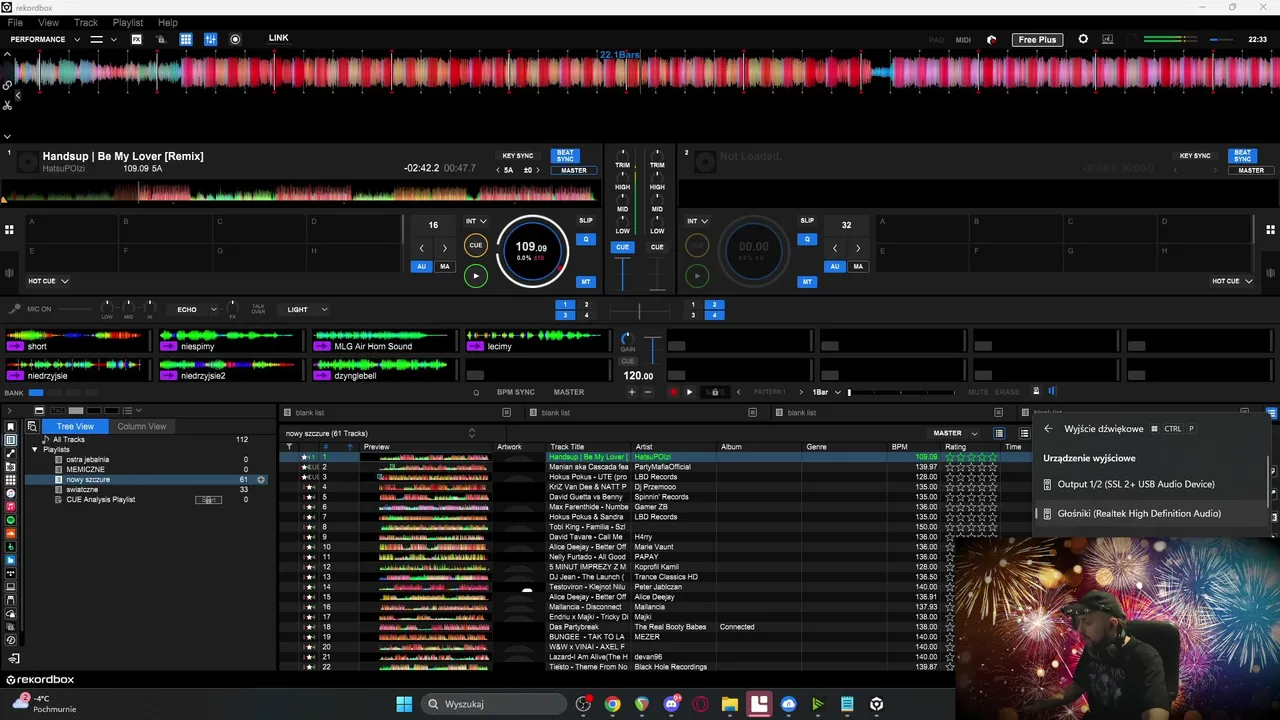Select the Tree View tab
This screenshot has height=720, width=1280.
(x=75, y=426)
